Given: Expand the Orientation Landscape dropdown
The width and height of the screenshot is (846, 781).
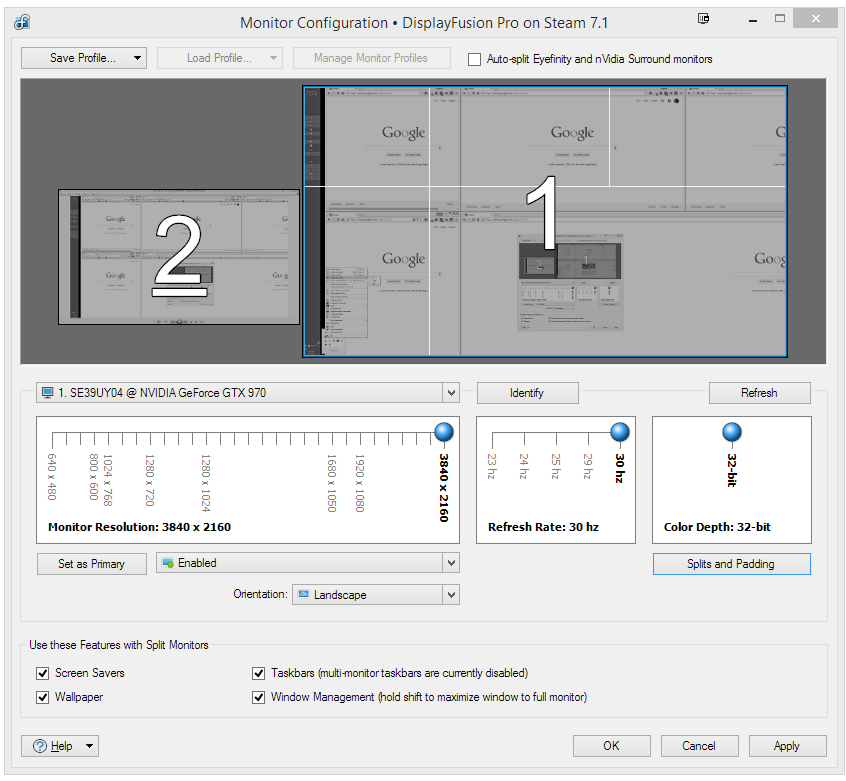Looking at the screenshot, I should (451, 595).
